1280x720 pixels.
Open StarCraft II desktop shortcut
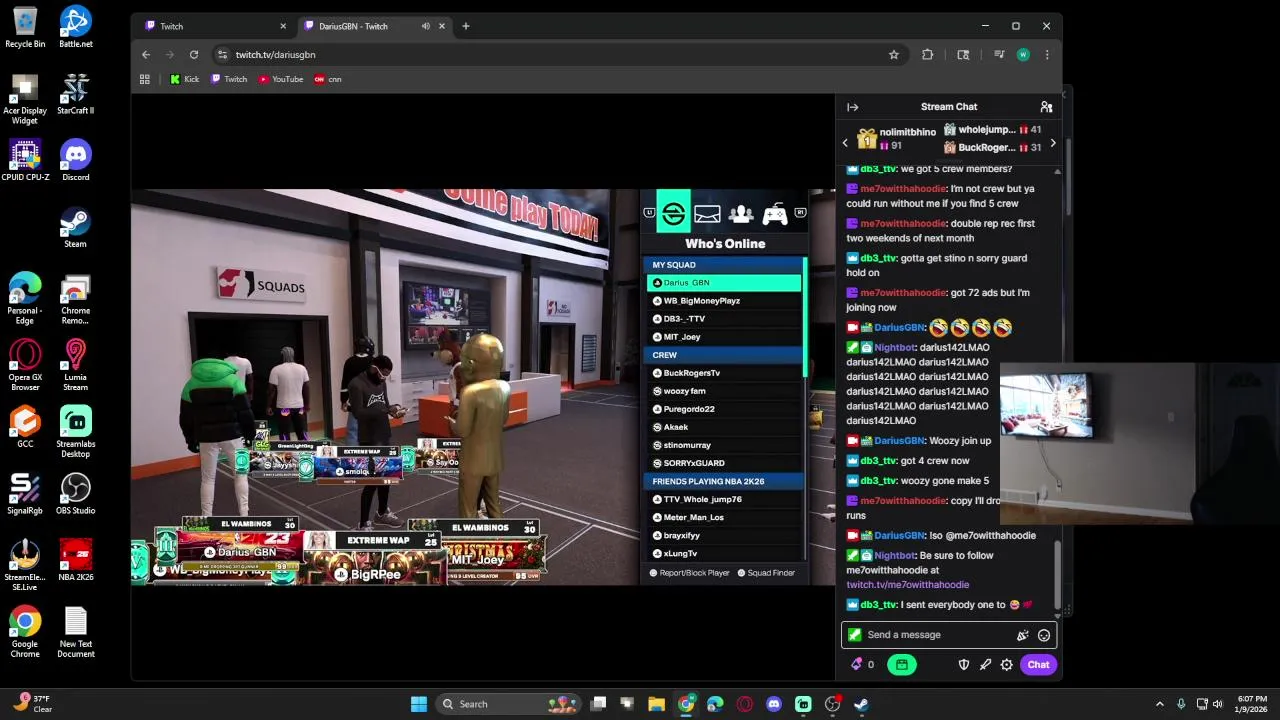click(76, 94)
